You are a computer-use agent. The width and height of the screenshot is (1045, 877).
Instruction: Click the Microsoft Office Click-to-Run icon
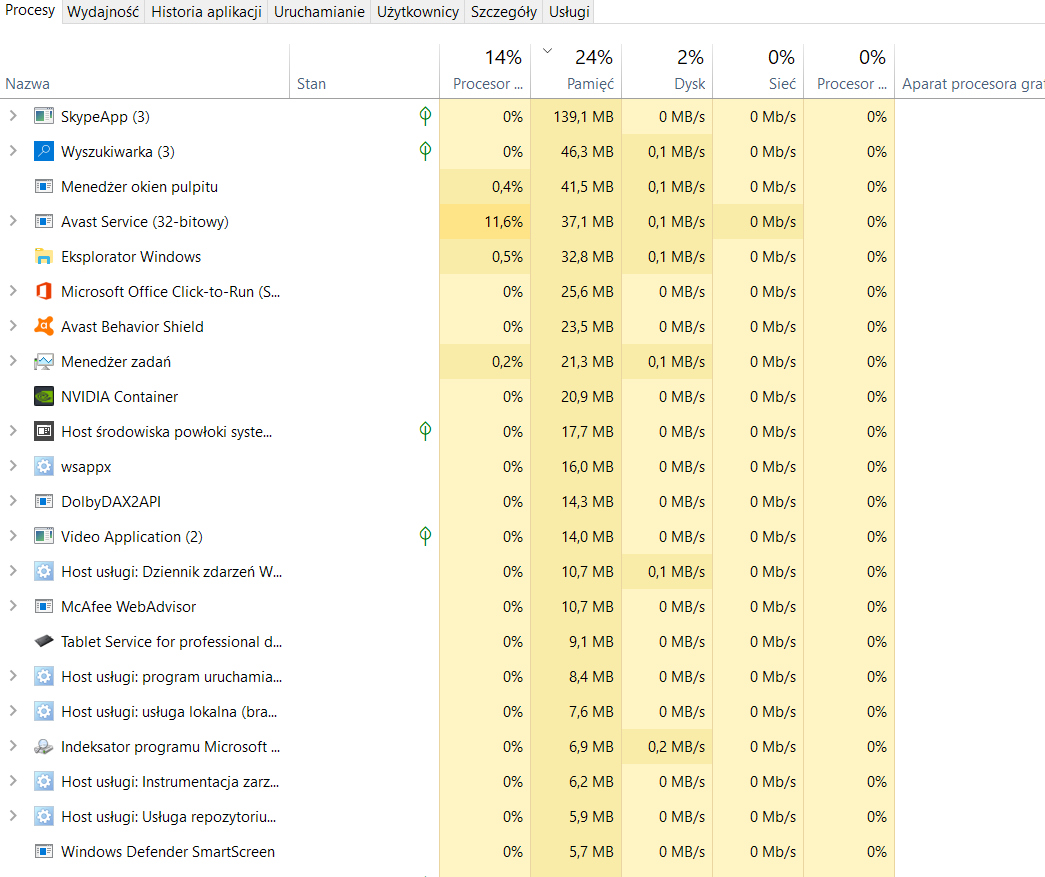pyautogui.click(x=44, y=291)
